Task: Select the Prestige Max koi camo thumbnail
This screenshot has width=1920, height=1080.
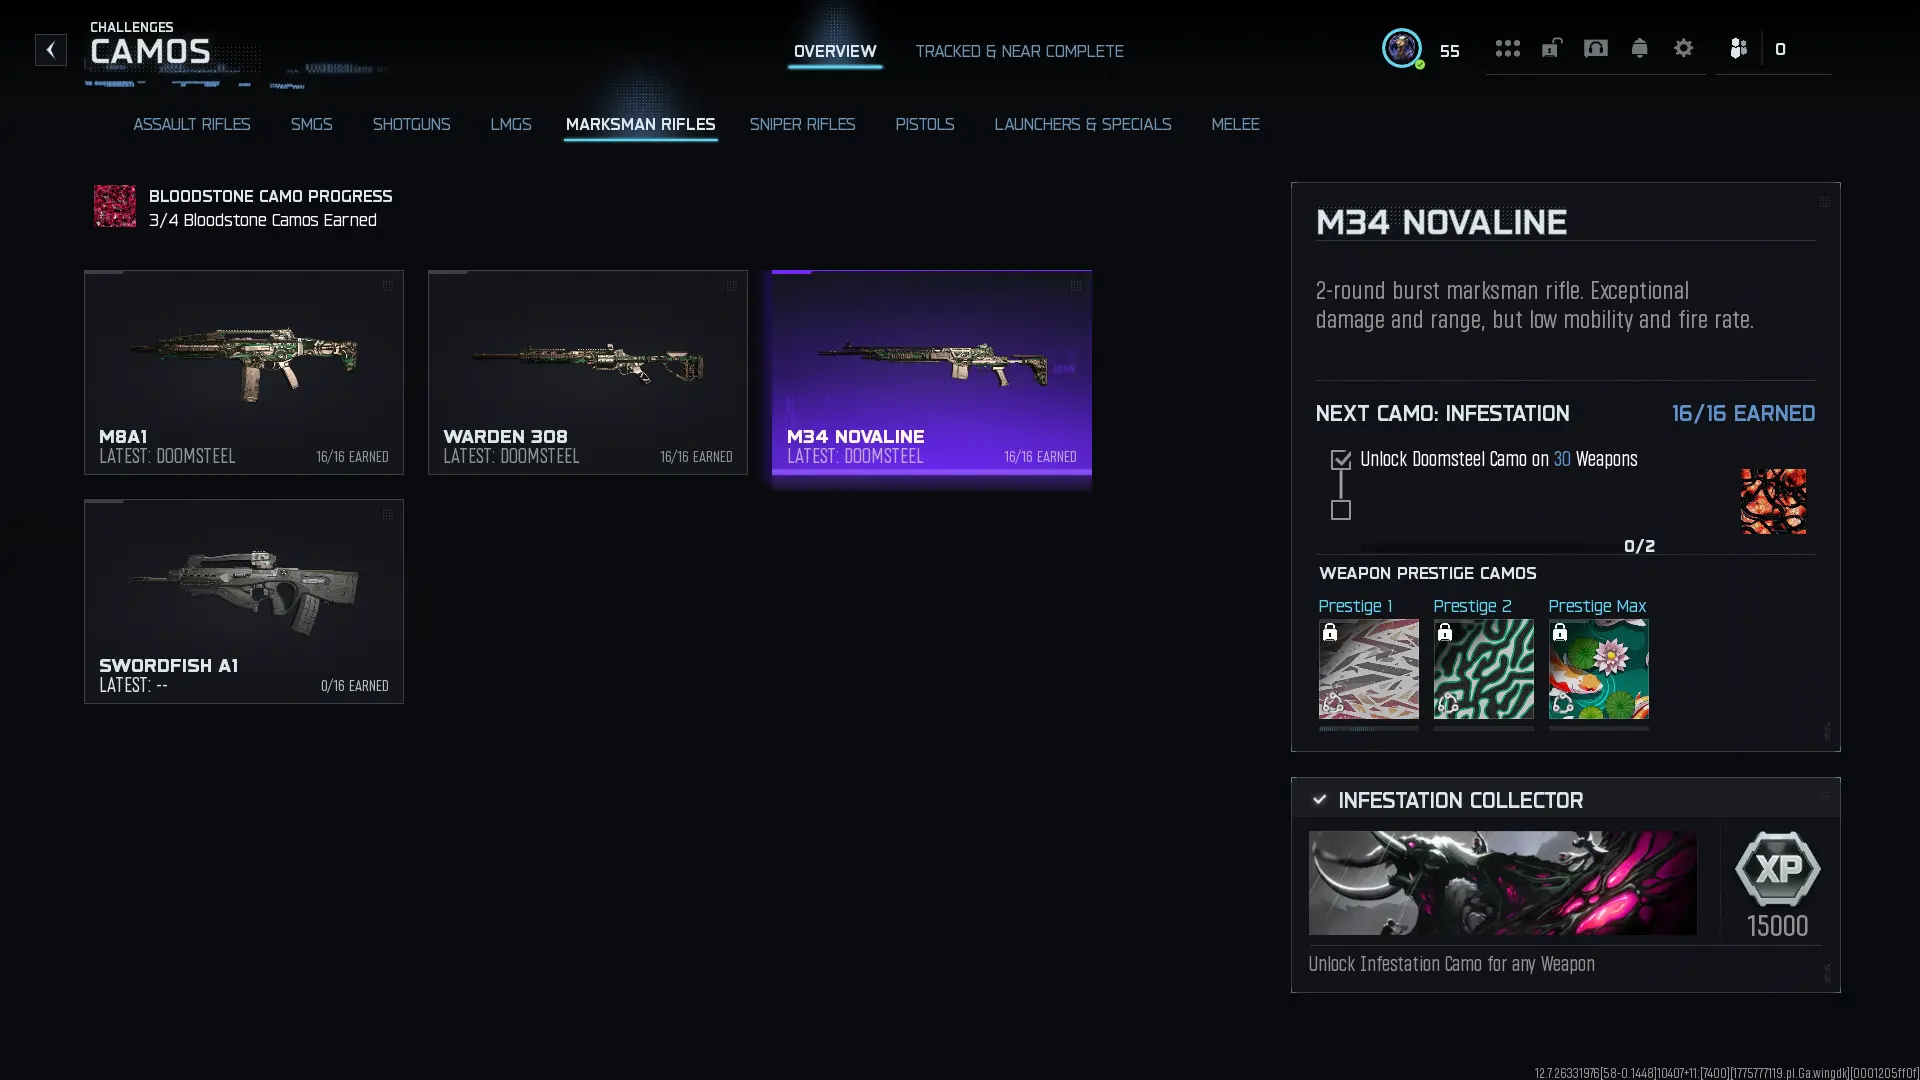Action: 1598,668
